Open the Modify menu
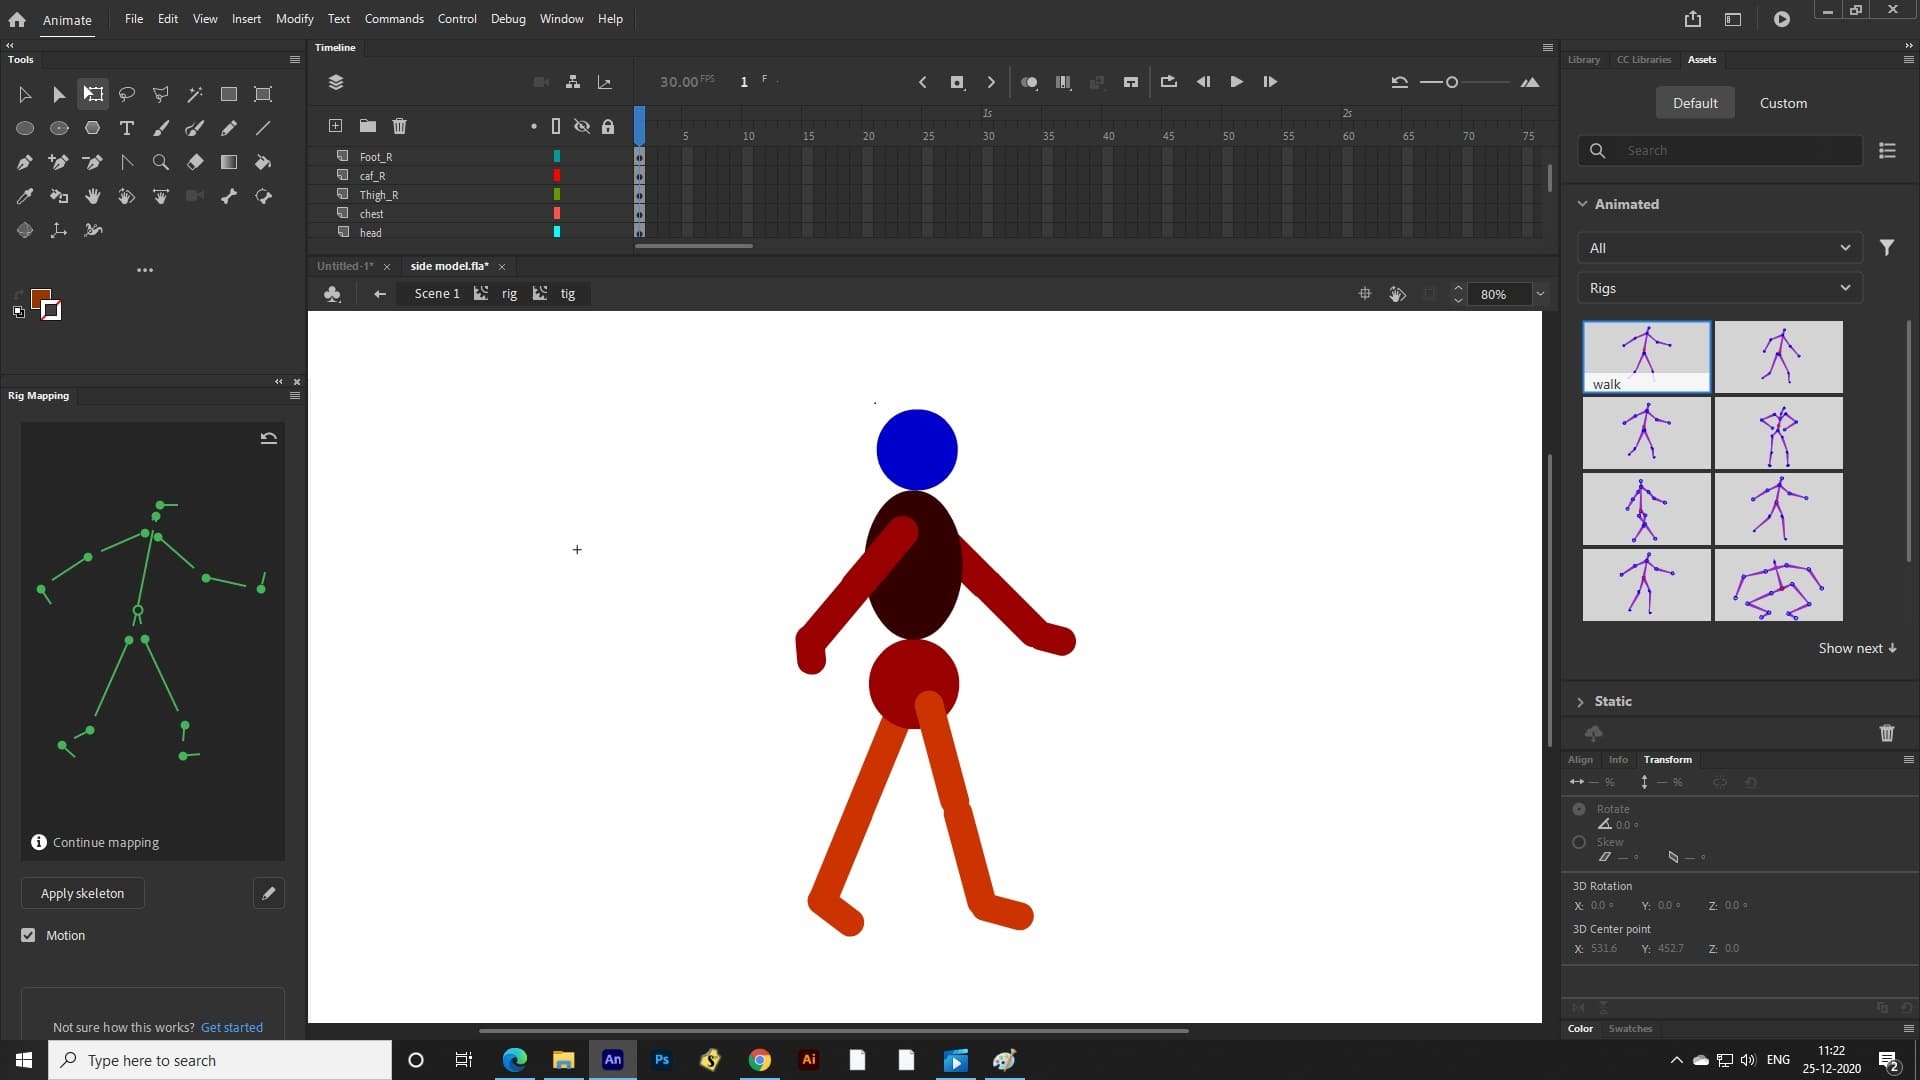The height and width of the screenshot is (1080, 1920). coord(294,19)
